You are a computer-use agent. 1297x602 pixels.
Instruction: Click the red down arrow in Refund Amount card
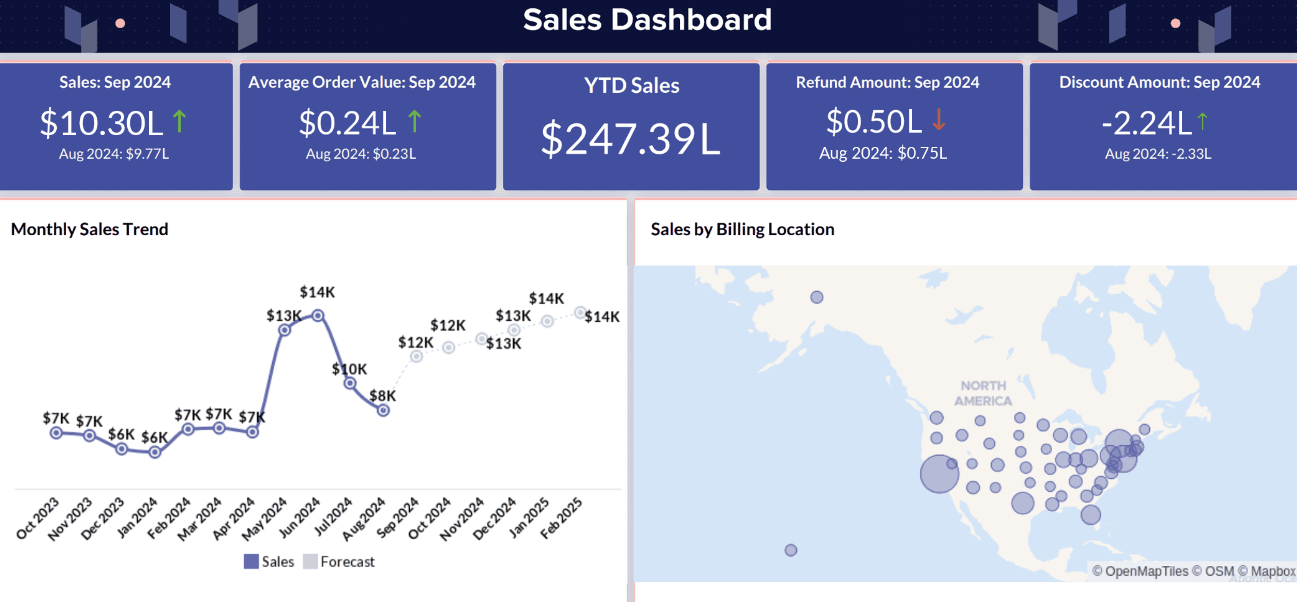(x=938, y=121)
